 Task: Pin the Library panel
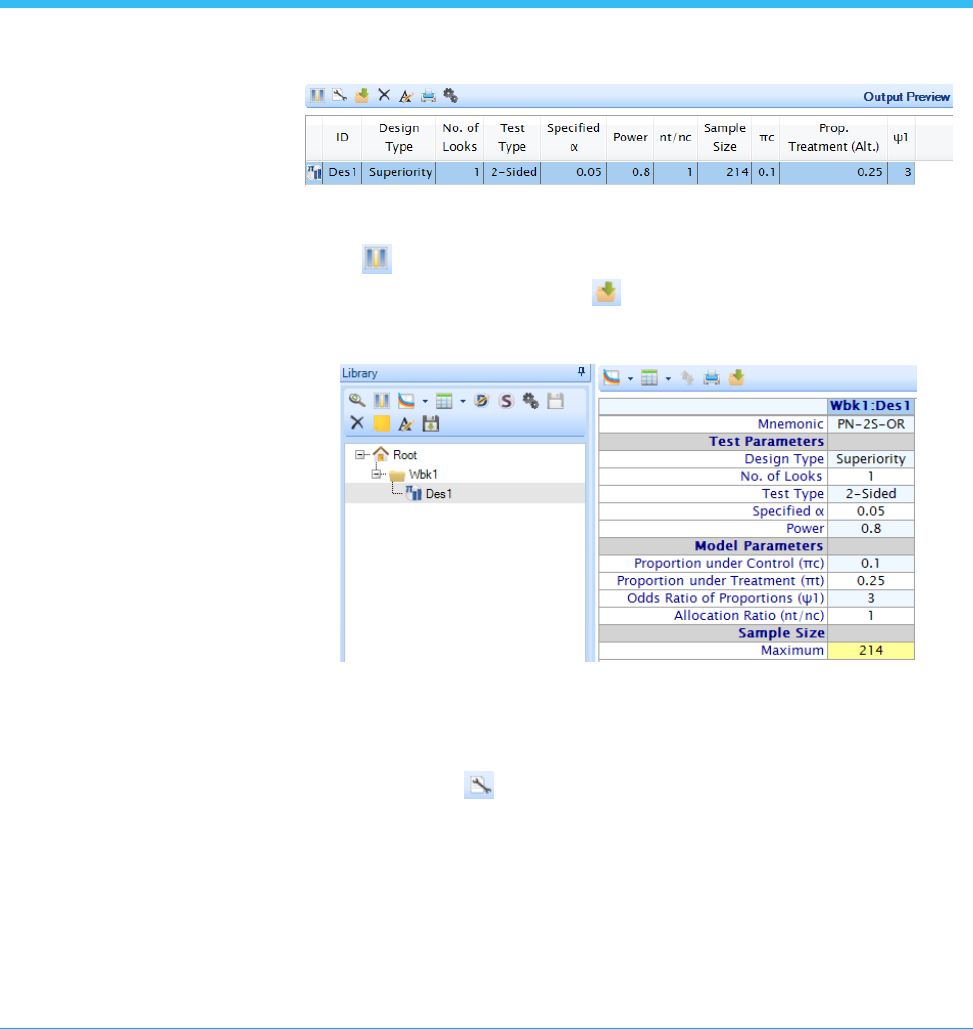[x=581, y=372]
